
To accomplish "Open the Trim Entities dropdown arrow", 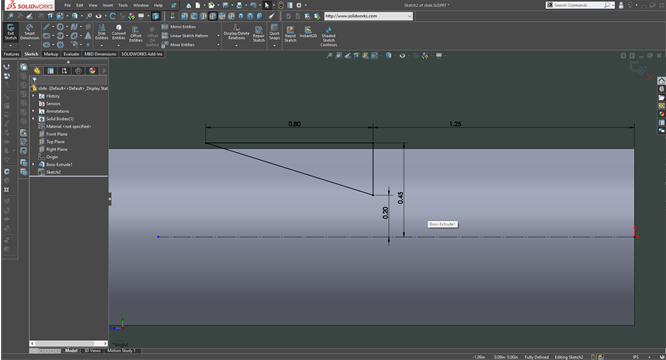I will coord(102,45).
